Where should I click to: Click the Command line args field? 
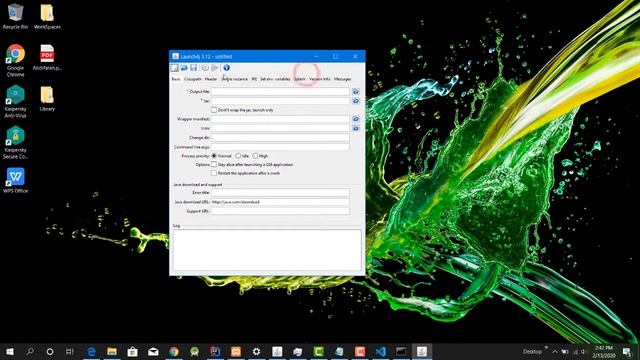[280, 147]
